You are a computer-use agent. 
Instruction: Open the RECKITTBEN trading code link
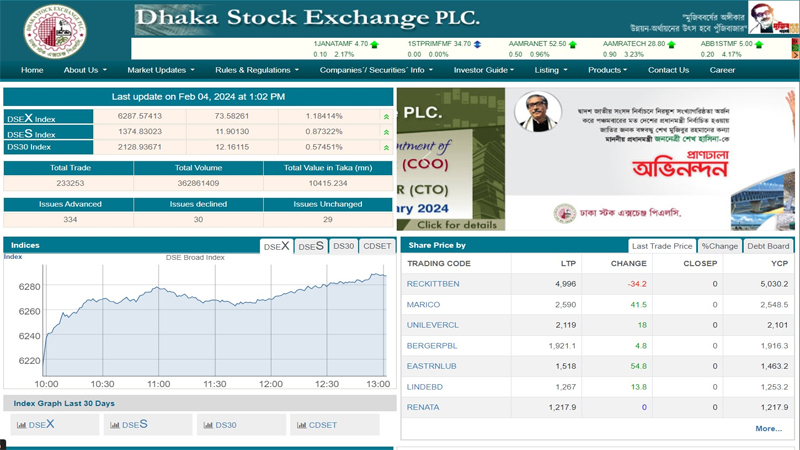pyautogui.click(x=433, y=284)
